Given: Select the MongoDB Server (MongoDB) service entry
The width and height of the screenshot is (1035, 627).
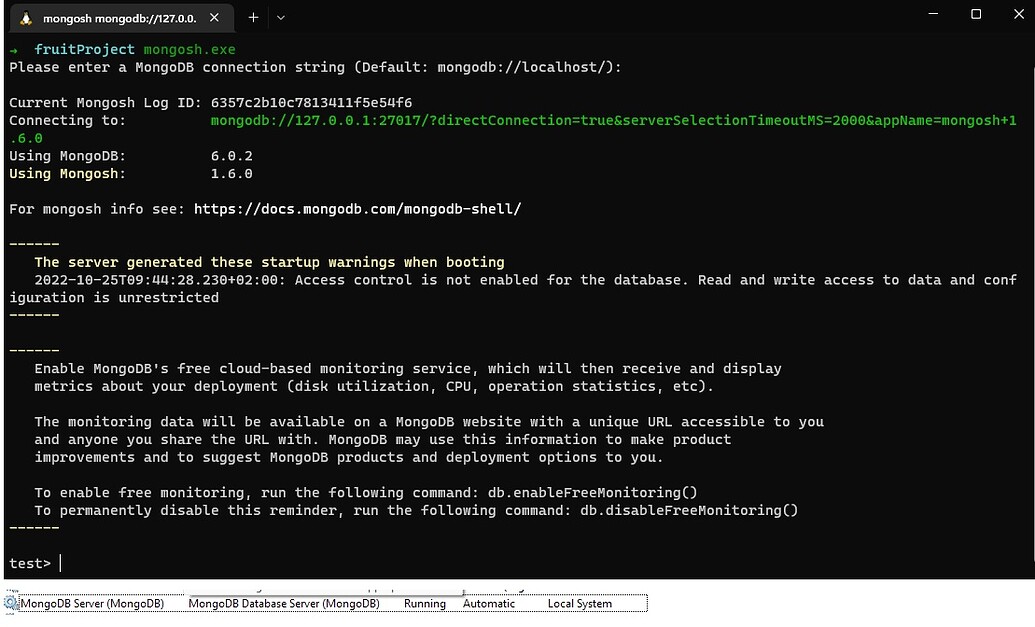Looking at the screenshot, I should point(95,604).
